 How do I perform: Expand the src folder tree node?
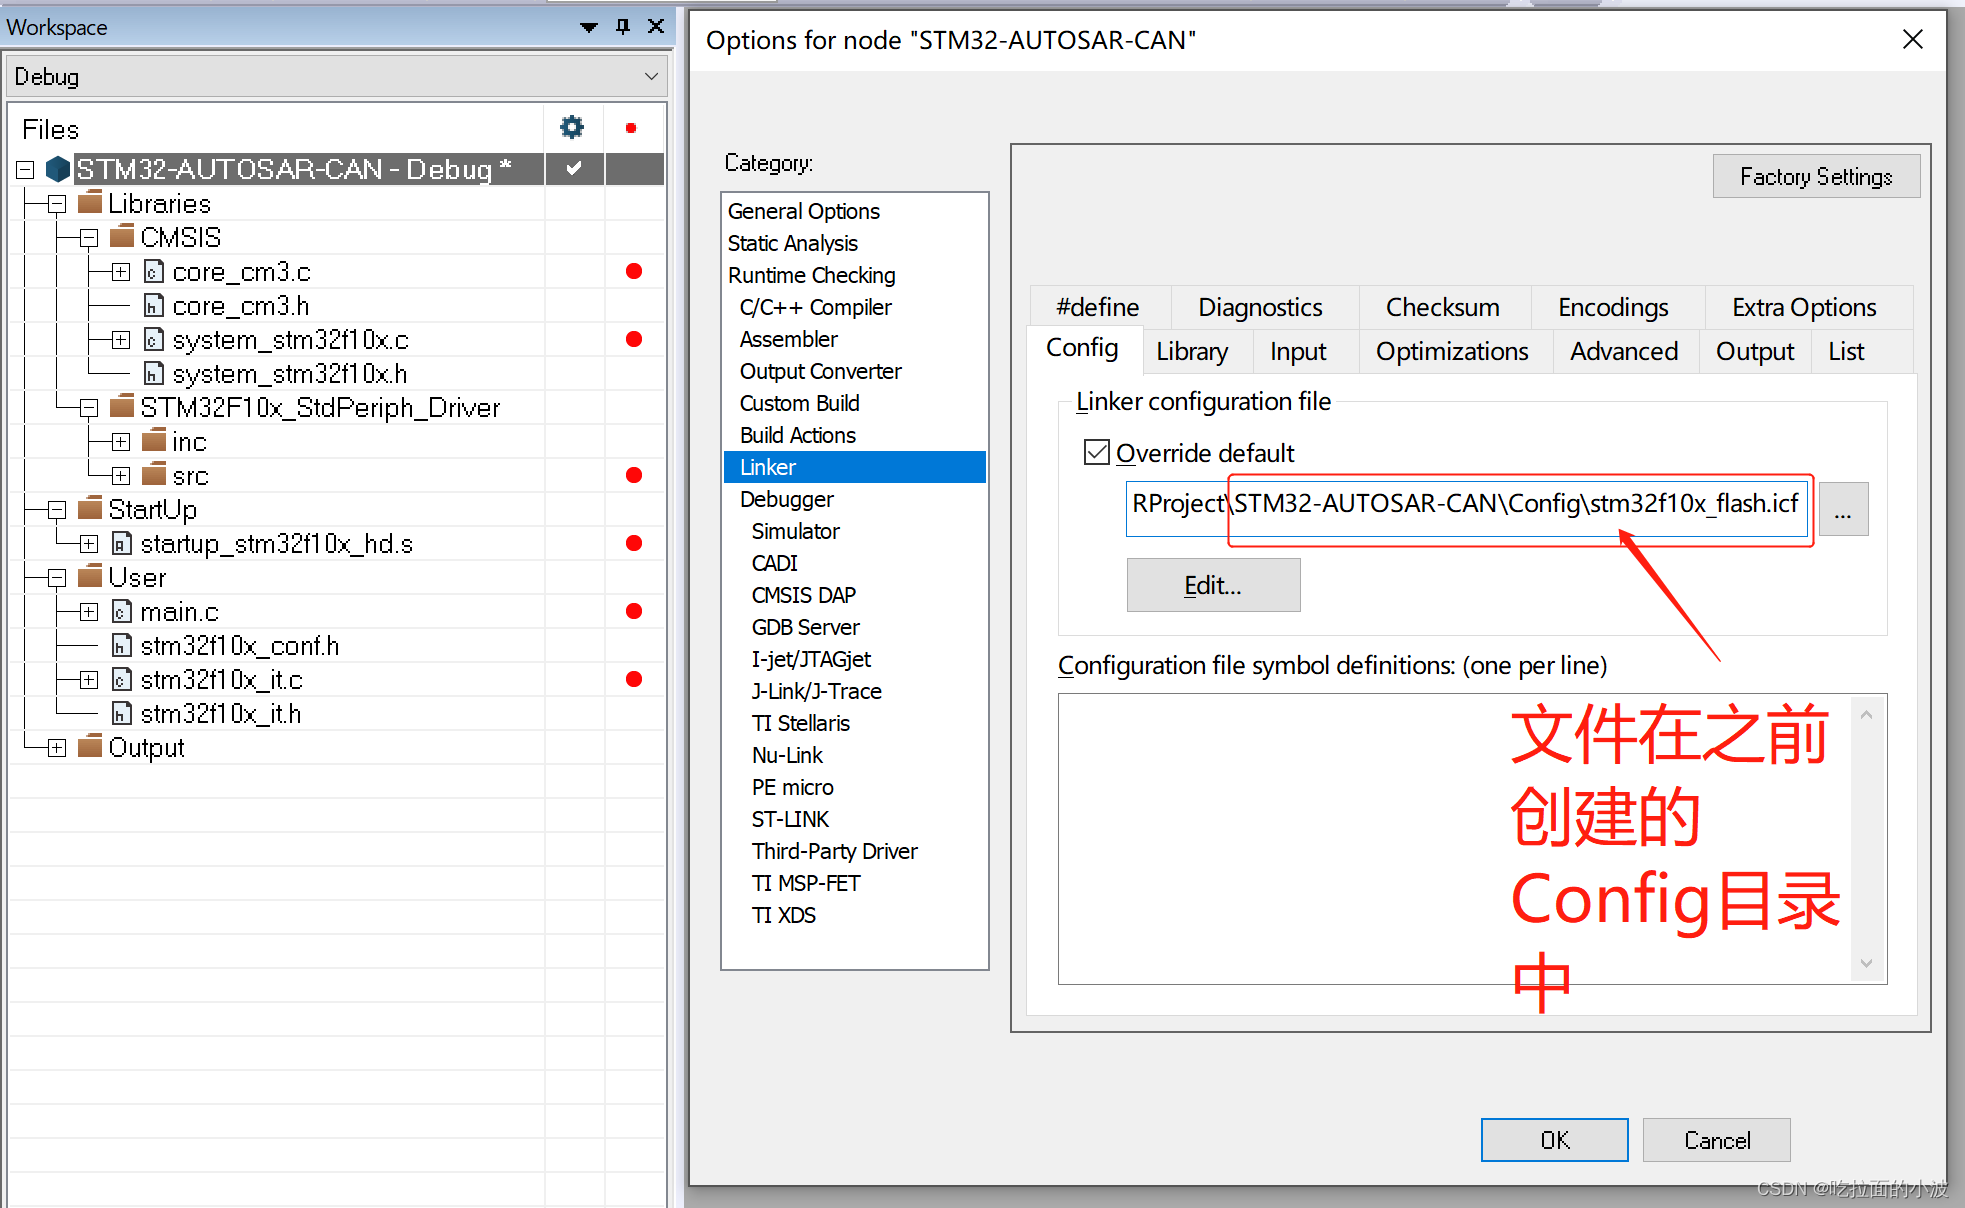tap(121, 476)
